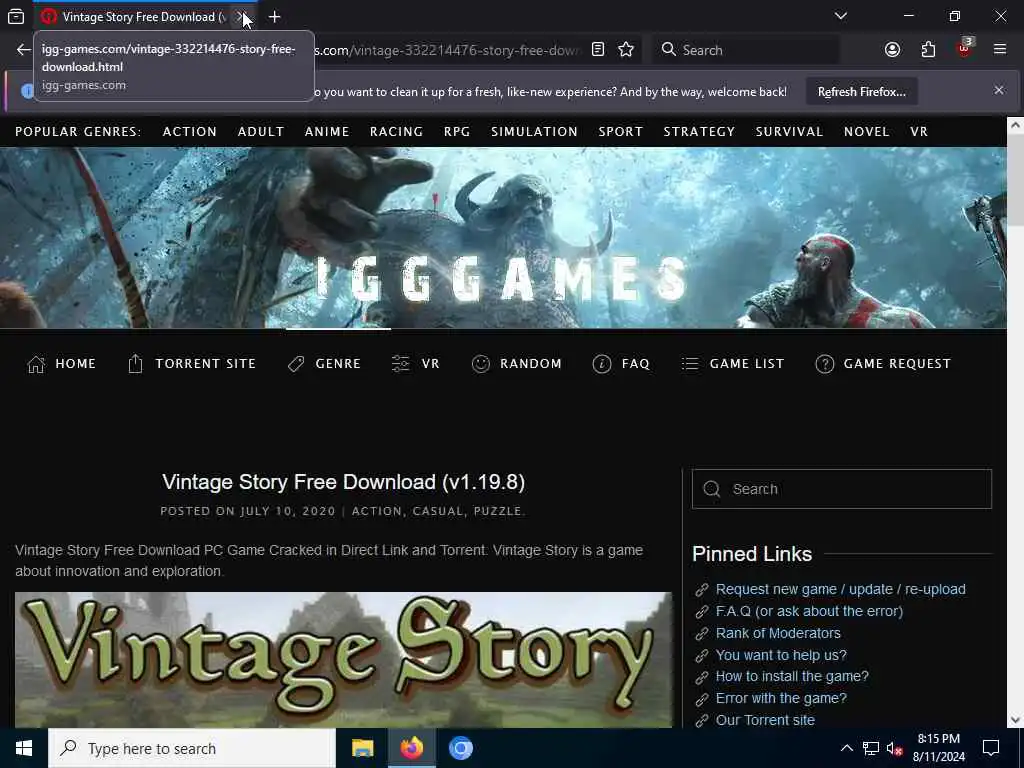The image size is (1024, 768).
Task: Open the GAME LIST navigation link
Action: point(746,364)
